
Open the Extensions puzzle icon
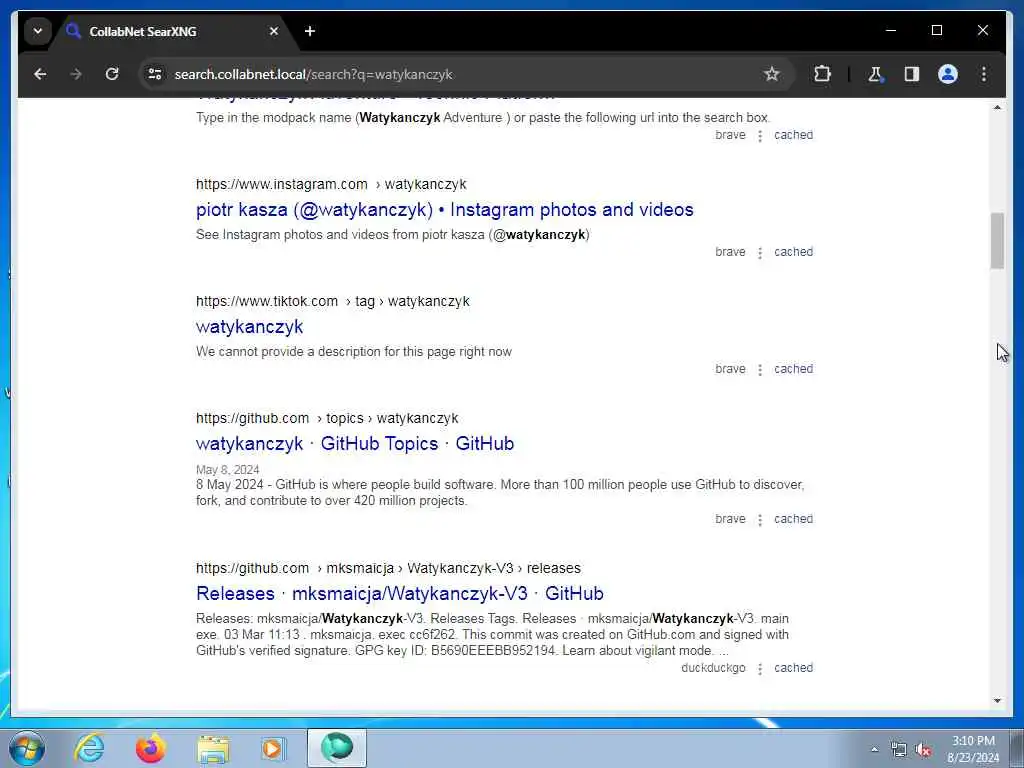822,74
